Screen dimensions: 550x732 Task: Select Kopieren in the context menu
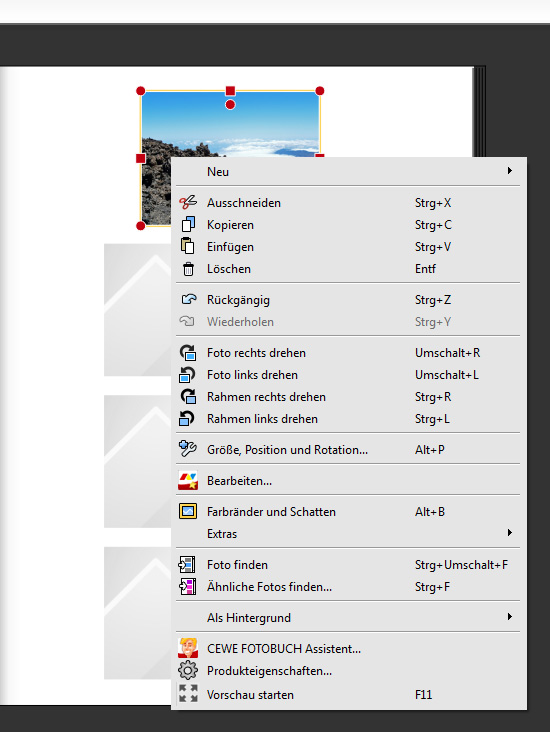pyautogui.click(x=348, y=225)
